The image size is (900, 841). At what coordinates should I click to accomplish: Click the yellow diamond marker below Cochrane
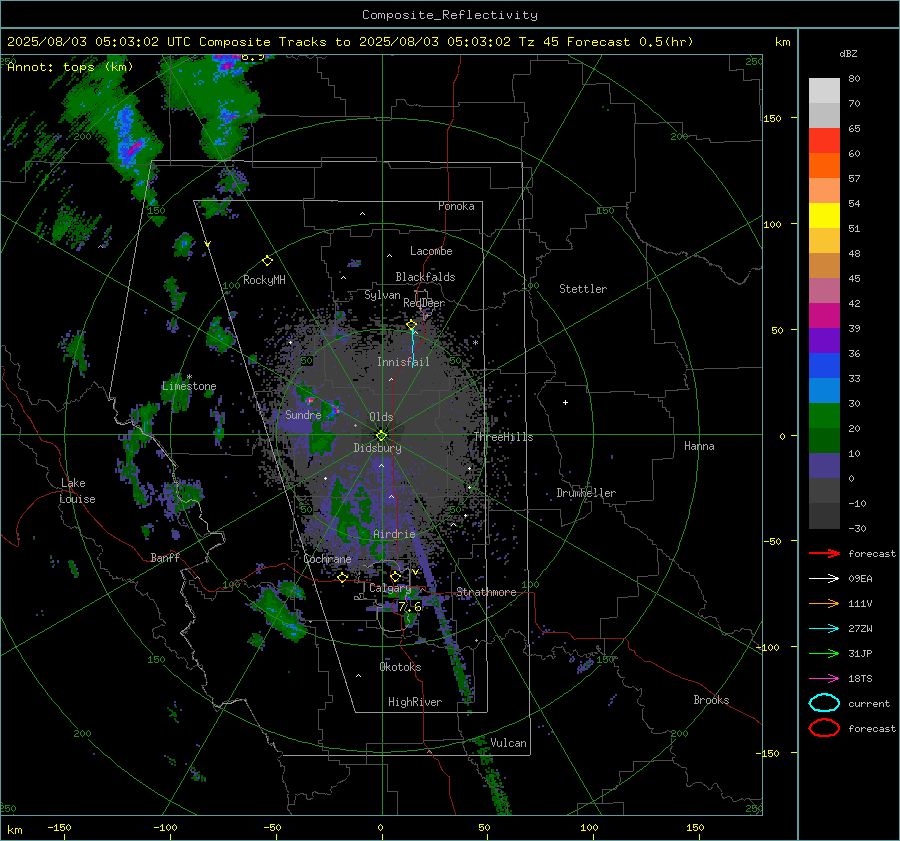click(343, 578)
